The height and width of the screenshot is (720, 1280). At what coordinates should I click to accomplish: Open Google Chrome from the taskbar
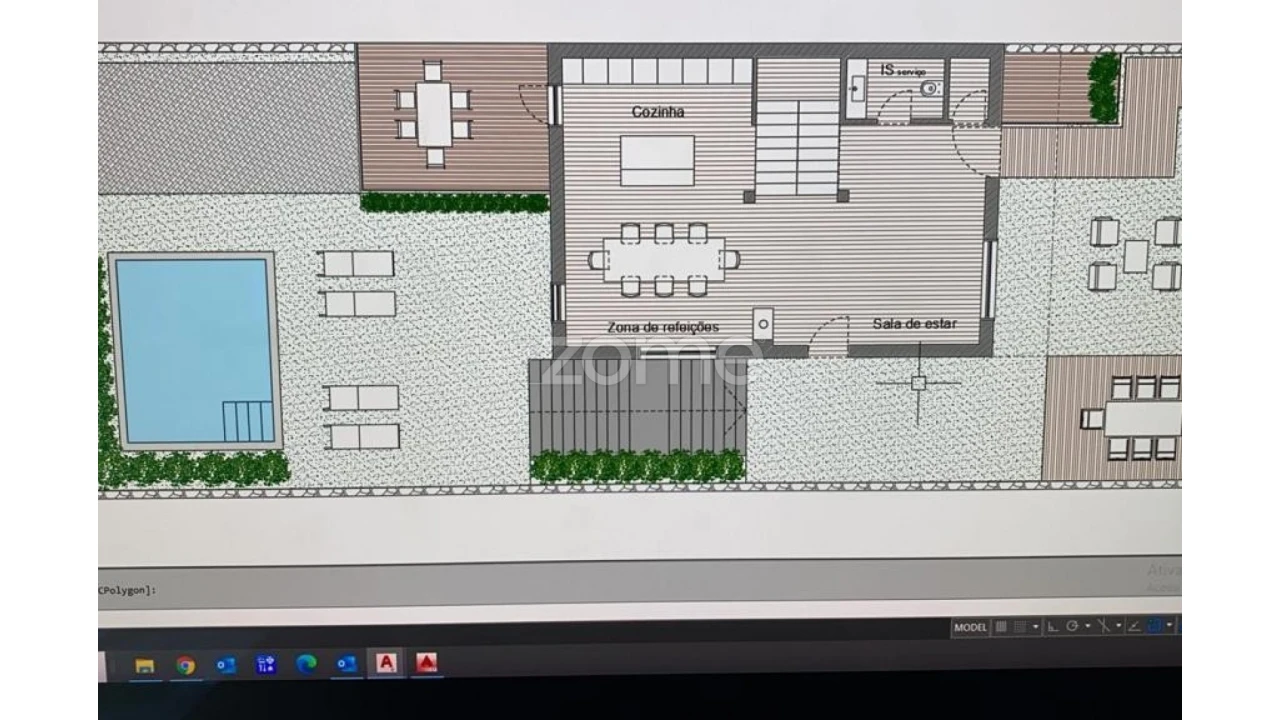pyautogui.click(x=185, y=665)
